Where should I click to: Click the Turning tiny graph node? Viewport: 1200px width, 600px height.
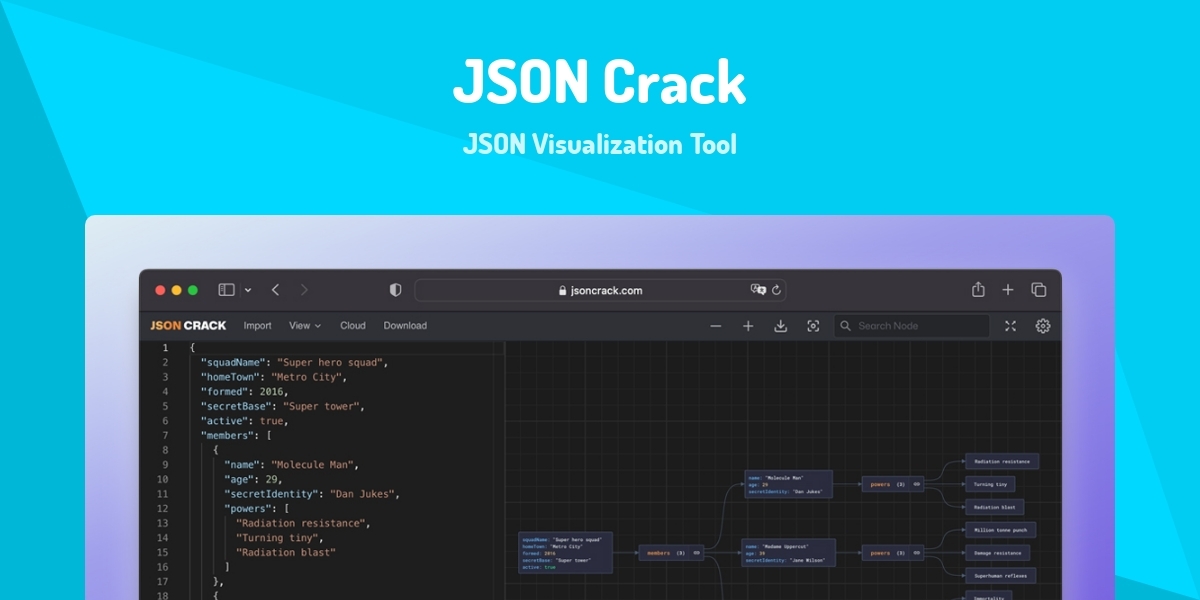point(991,484)
